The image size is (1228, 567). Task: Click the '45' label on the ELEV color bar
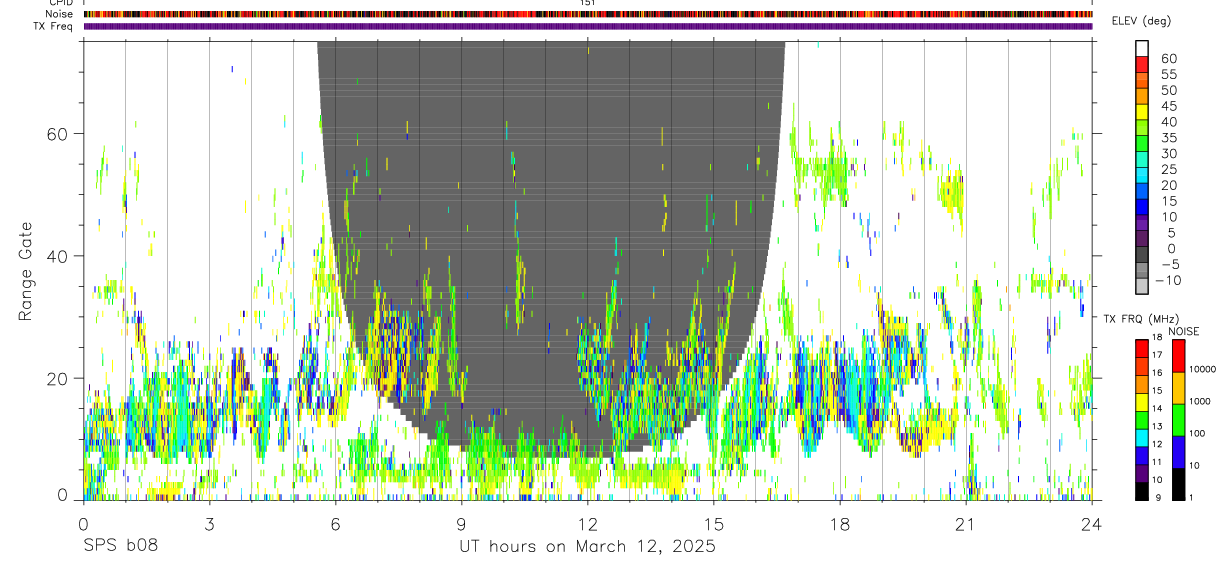point(1167,106)
